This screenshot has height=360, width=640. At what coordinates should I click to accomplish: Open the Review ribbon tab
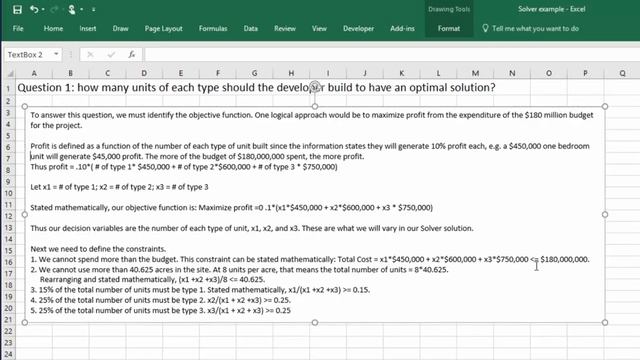click(x=285, y=29)
